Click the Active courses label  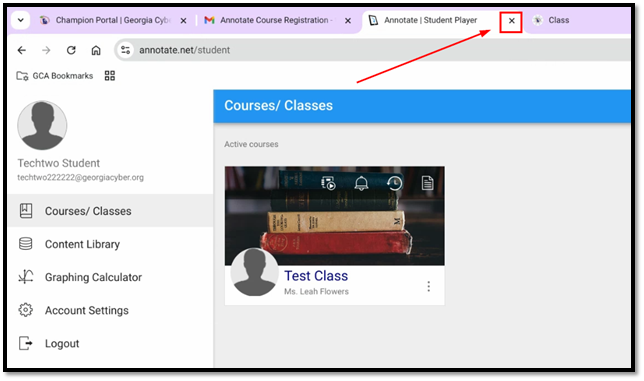pyautogui.click(x=251, y=144)
